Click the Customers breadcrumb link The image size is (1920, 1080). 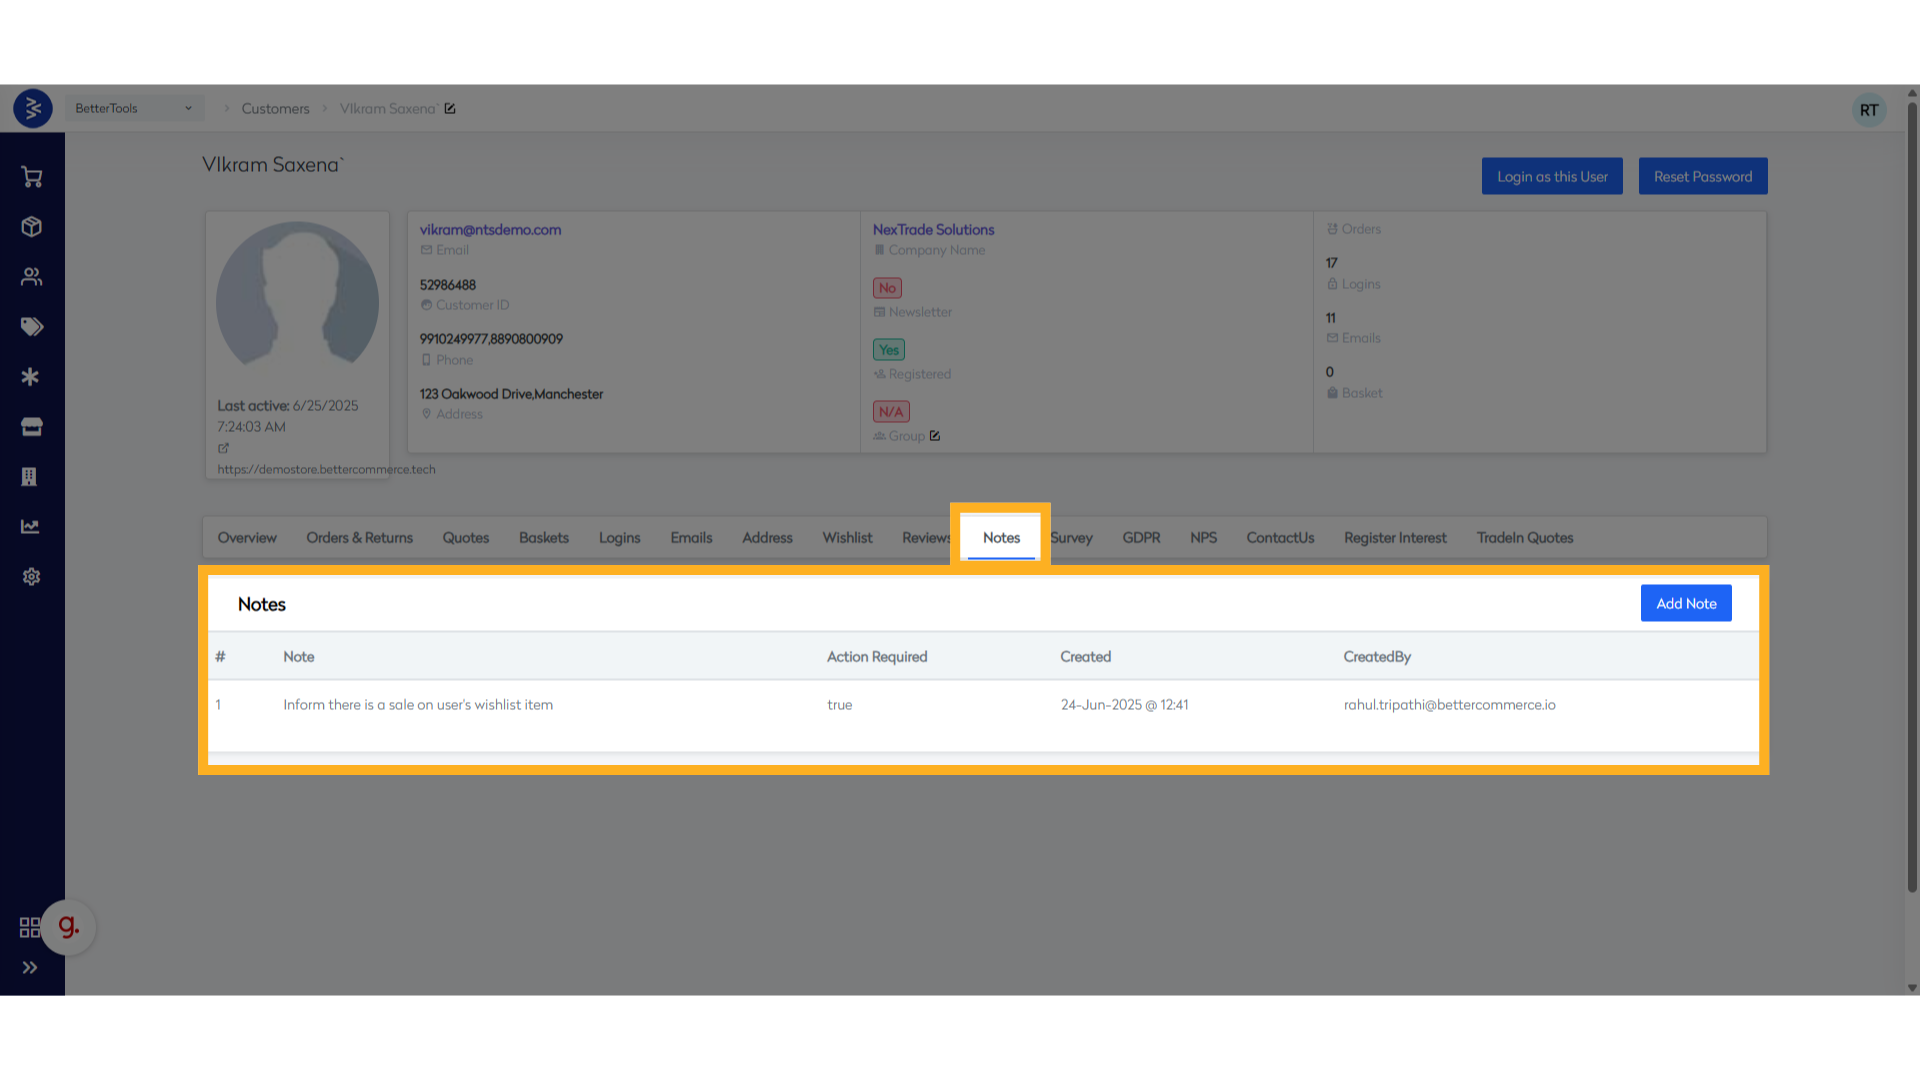pos(275,109)
